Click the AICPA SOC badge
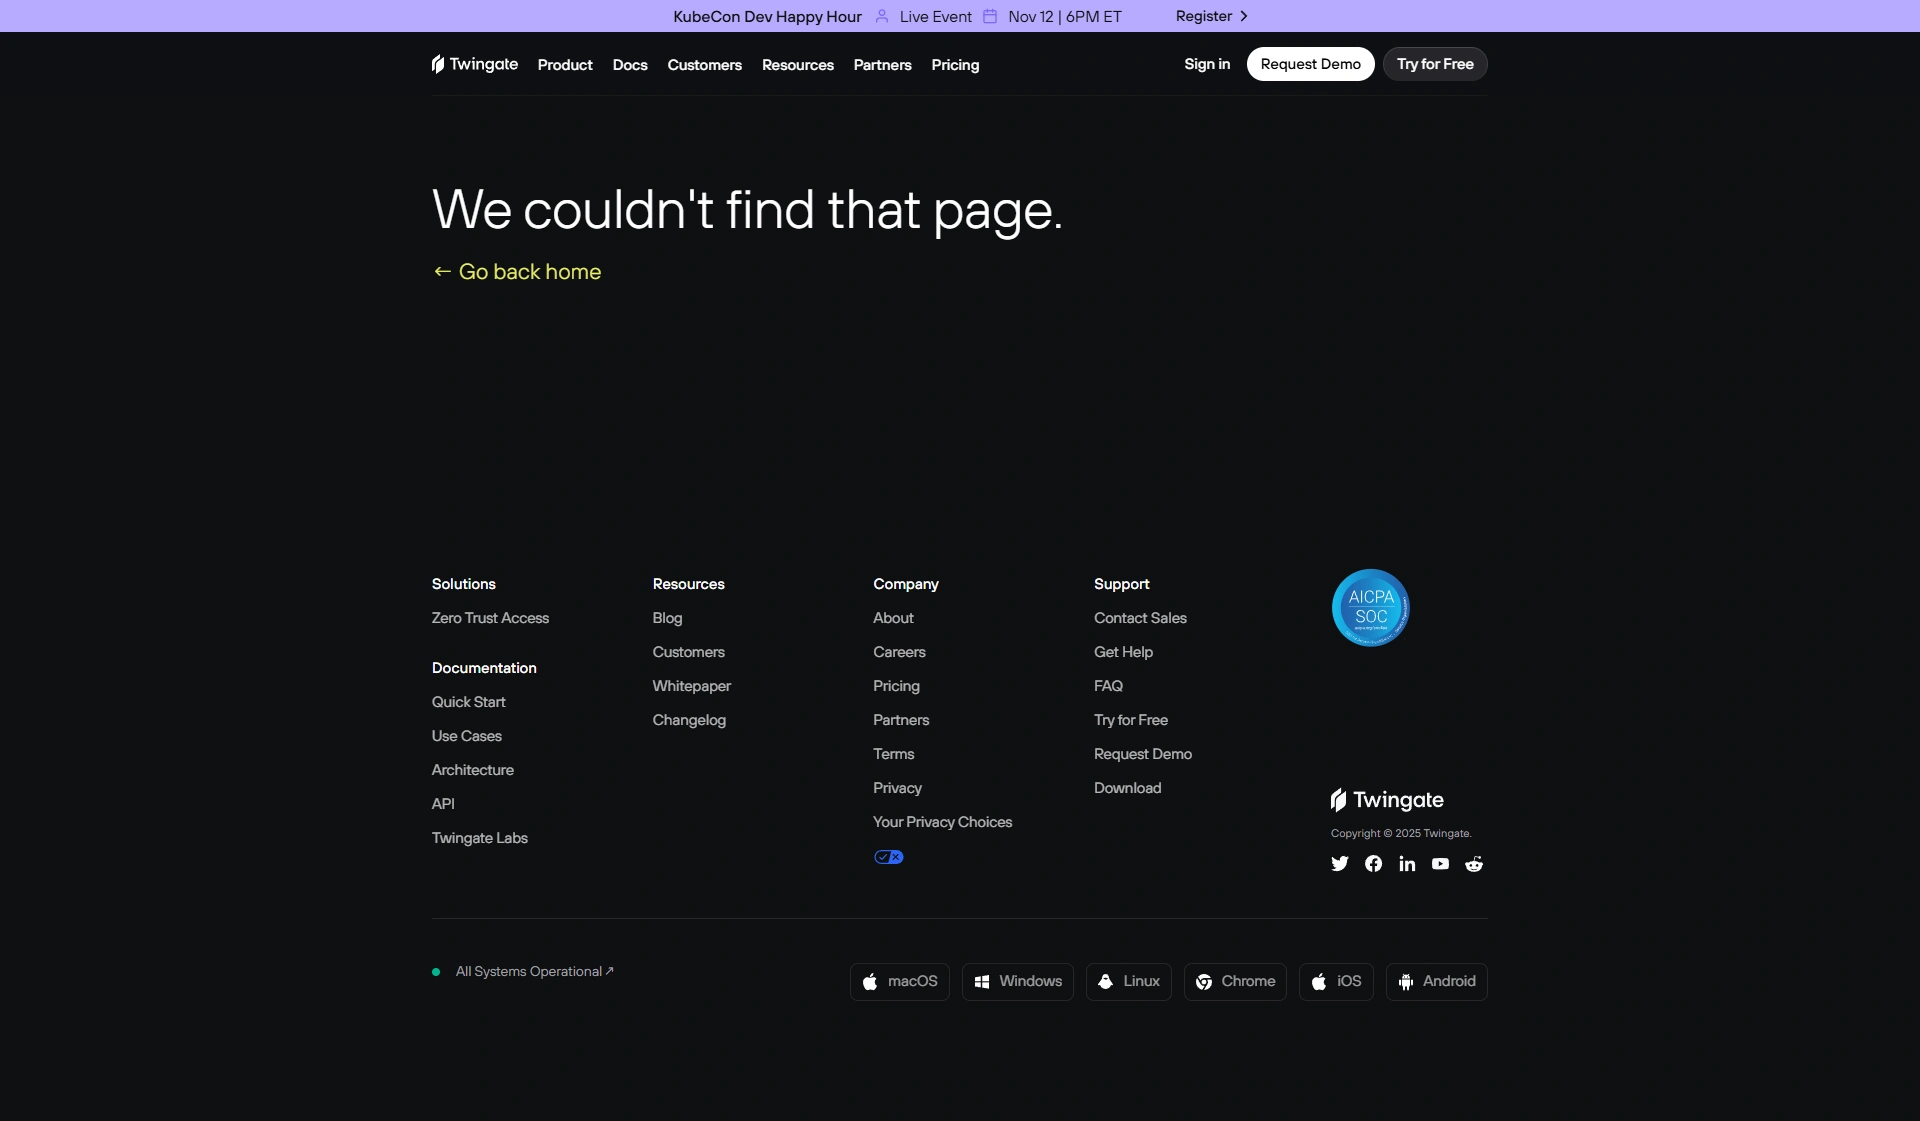This screenshot has width=1920, height=1121. [x=1370, y=608]
